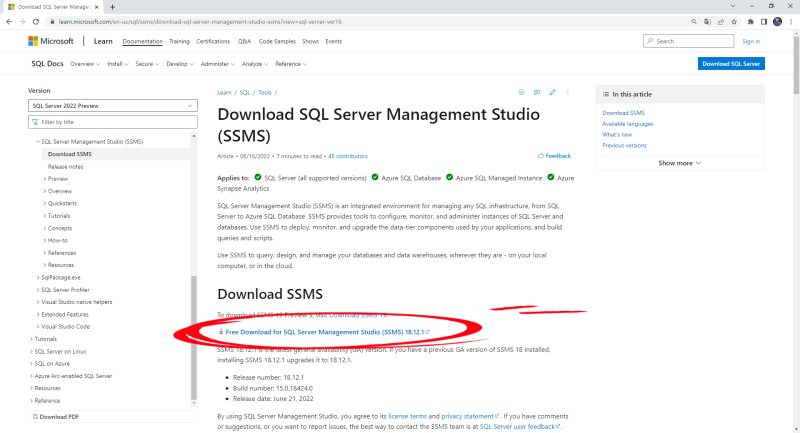Click the edit pencil icon above the title
The height and width of the screenshot is (433, 800).
point(553,92)
